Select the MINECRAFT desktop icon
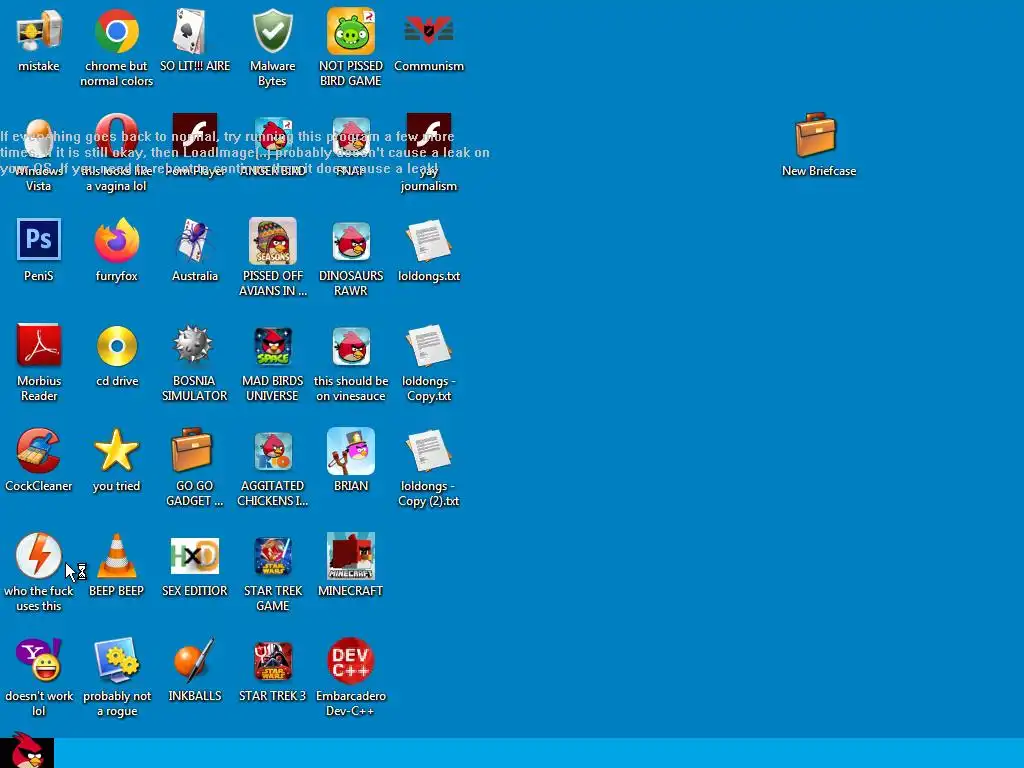 (351, 556)
